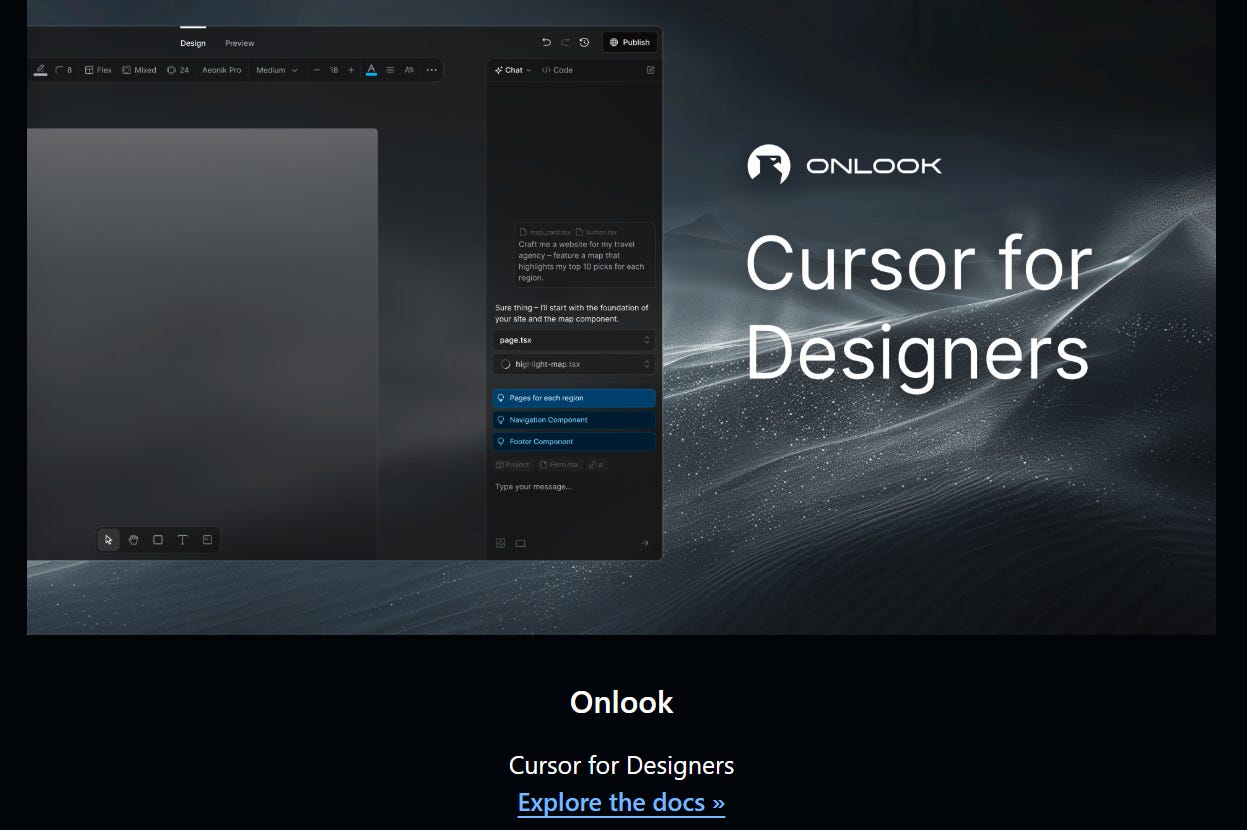This screenshot has width=1247, height=830.
Task: Switch to the Code tab
Action: pos(557,70)
